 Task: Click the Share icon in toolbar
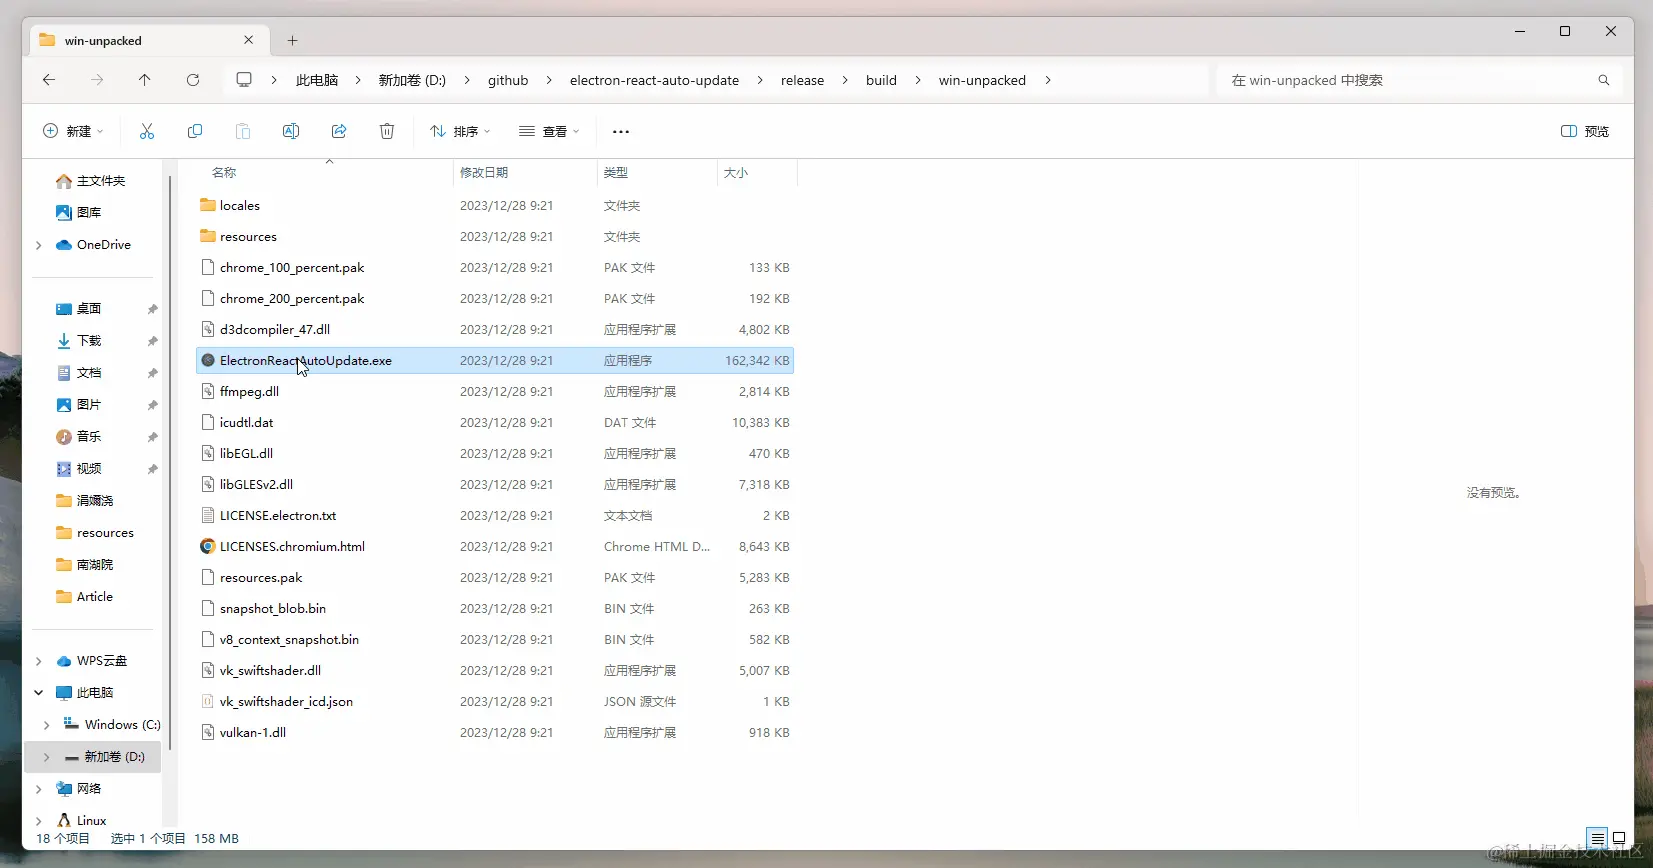(x=339, y=131)
